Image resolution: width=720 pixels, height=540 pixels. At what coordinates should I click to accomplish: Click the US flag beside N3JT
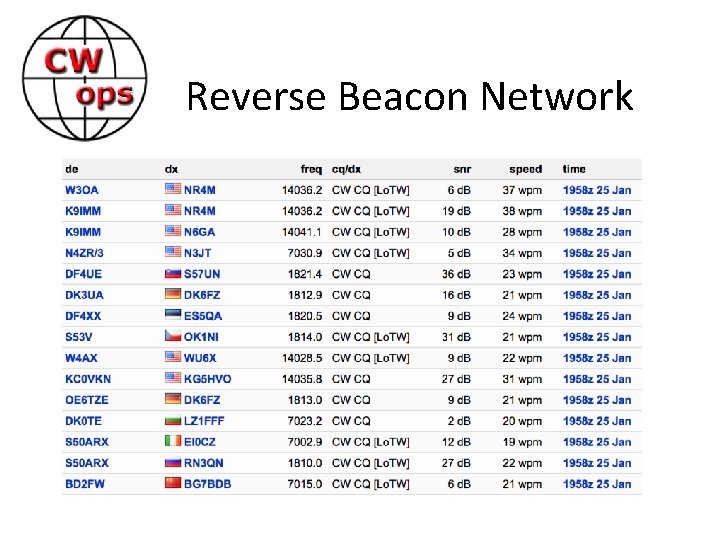[173, 252]
